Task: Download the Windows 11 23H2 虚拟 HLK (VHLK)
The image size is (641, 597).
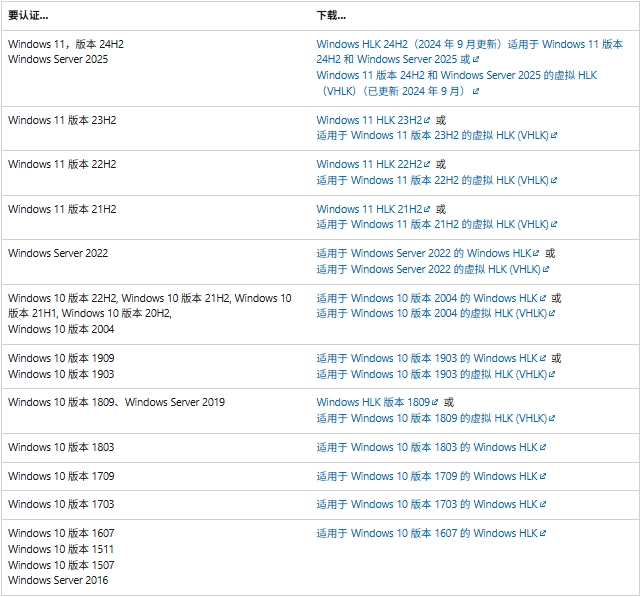Action: [x=432, y=135]
